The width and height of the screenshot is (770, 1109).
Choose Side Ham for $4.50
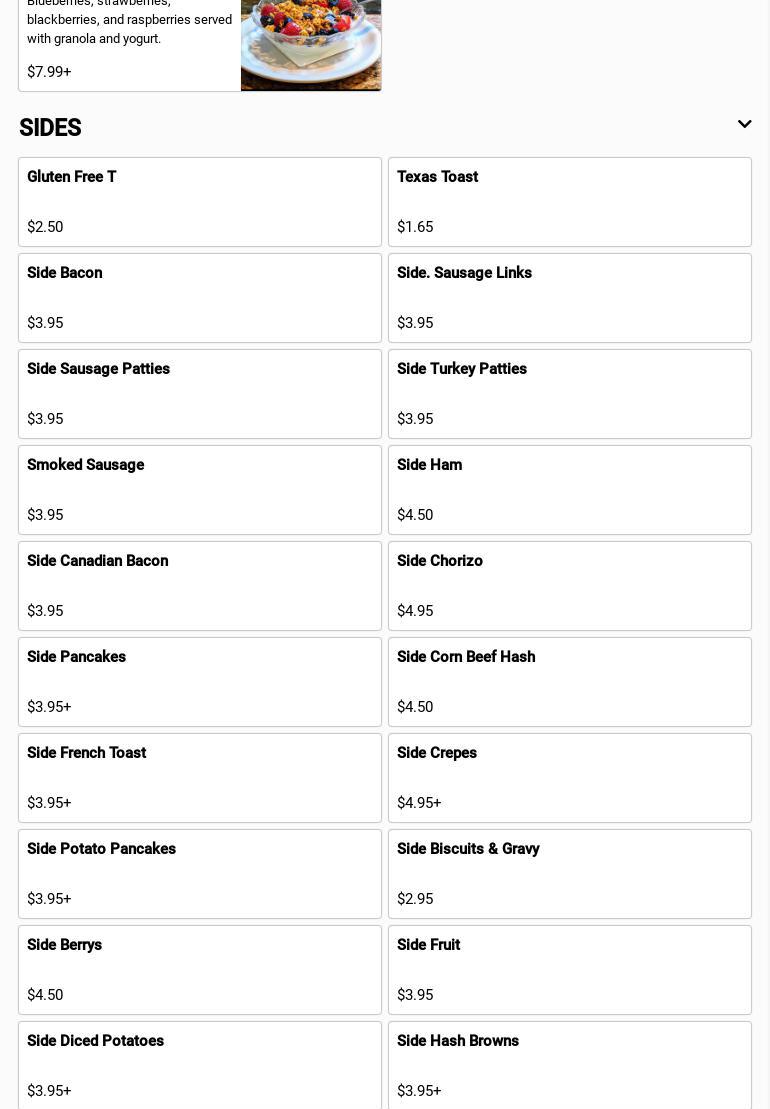(x=570, y=490)
